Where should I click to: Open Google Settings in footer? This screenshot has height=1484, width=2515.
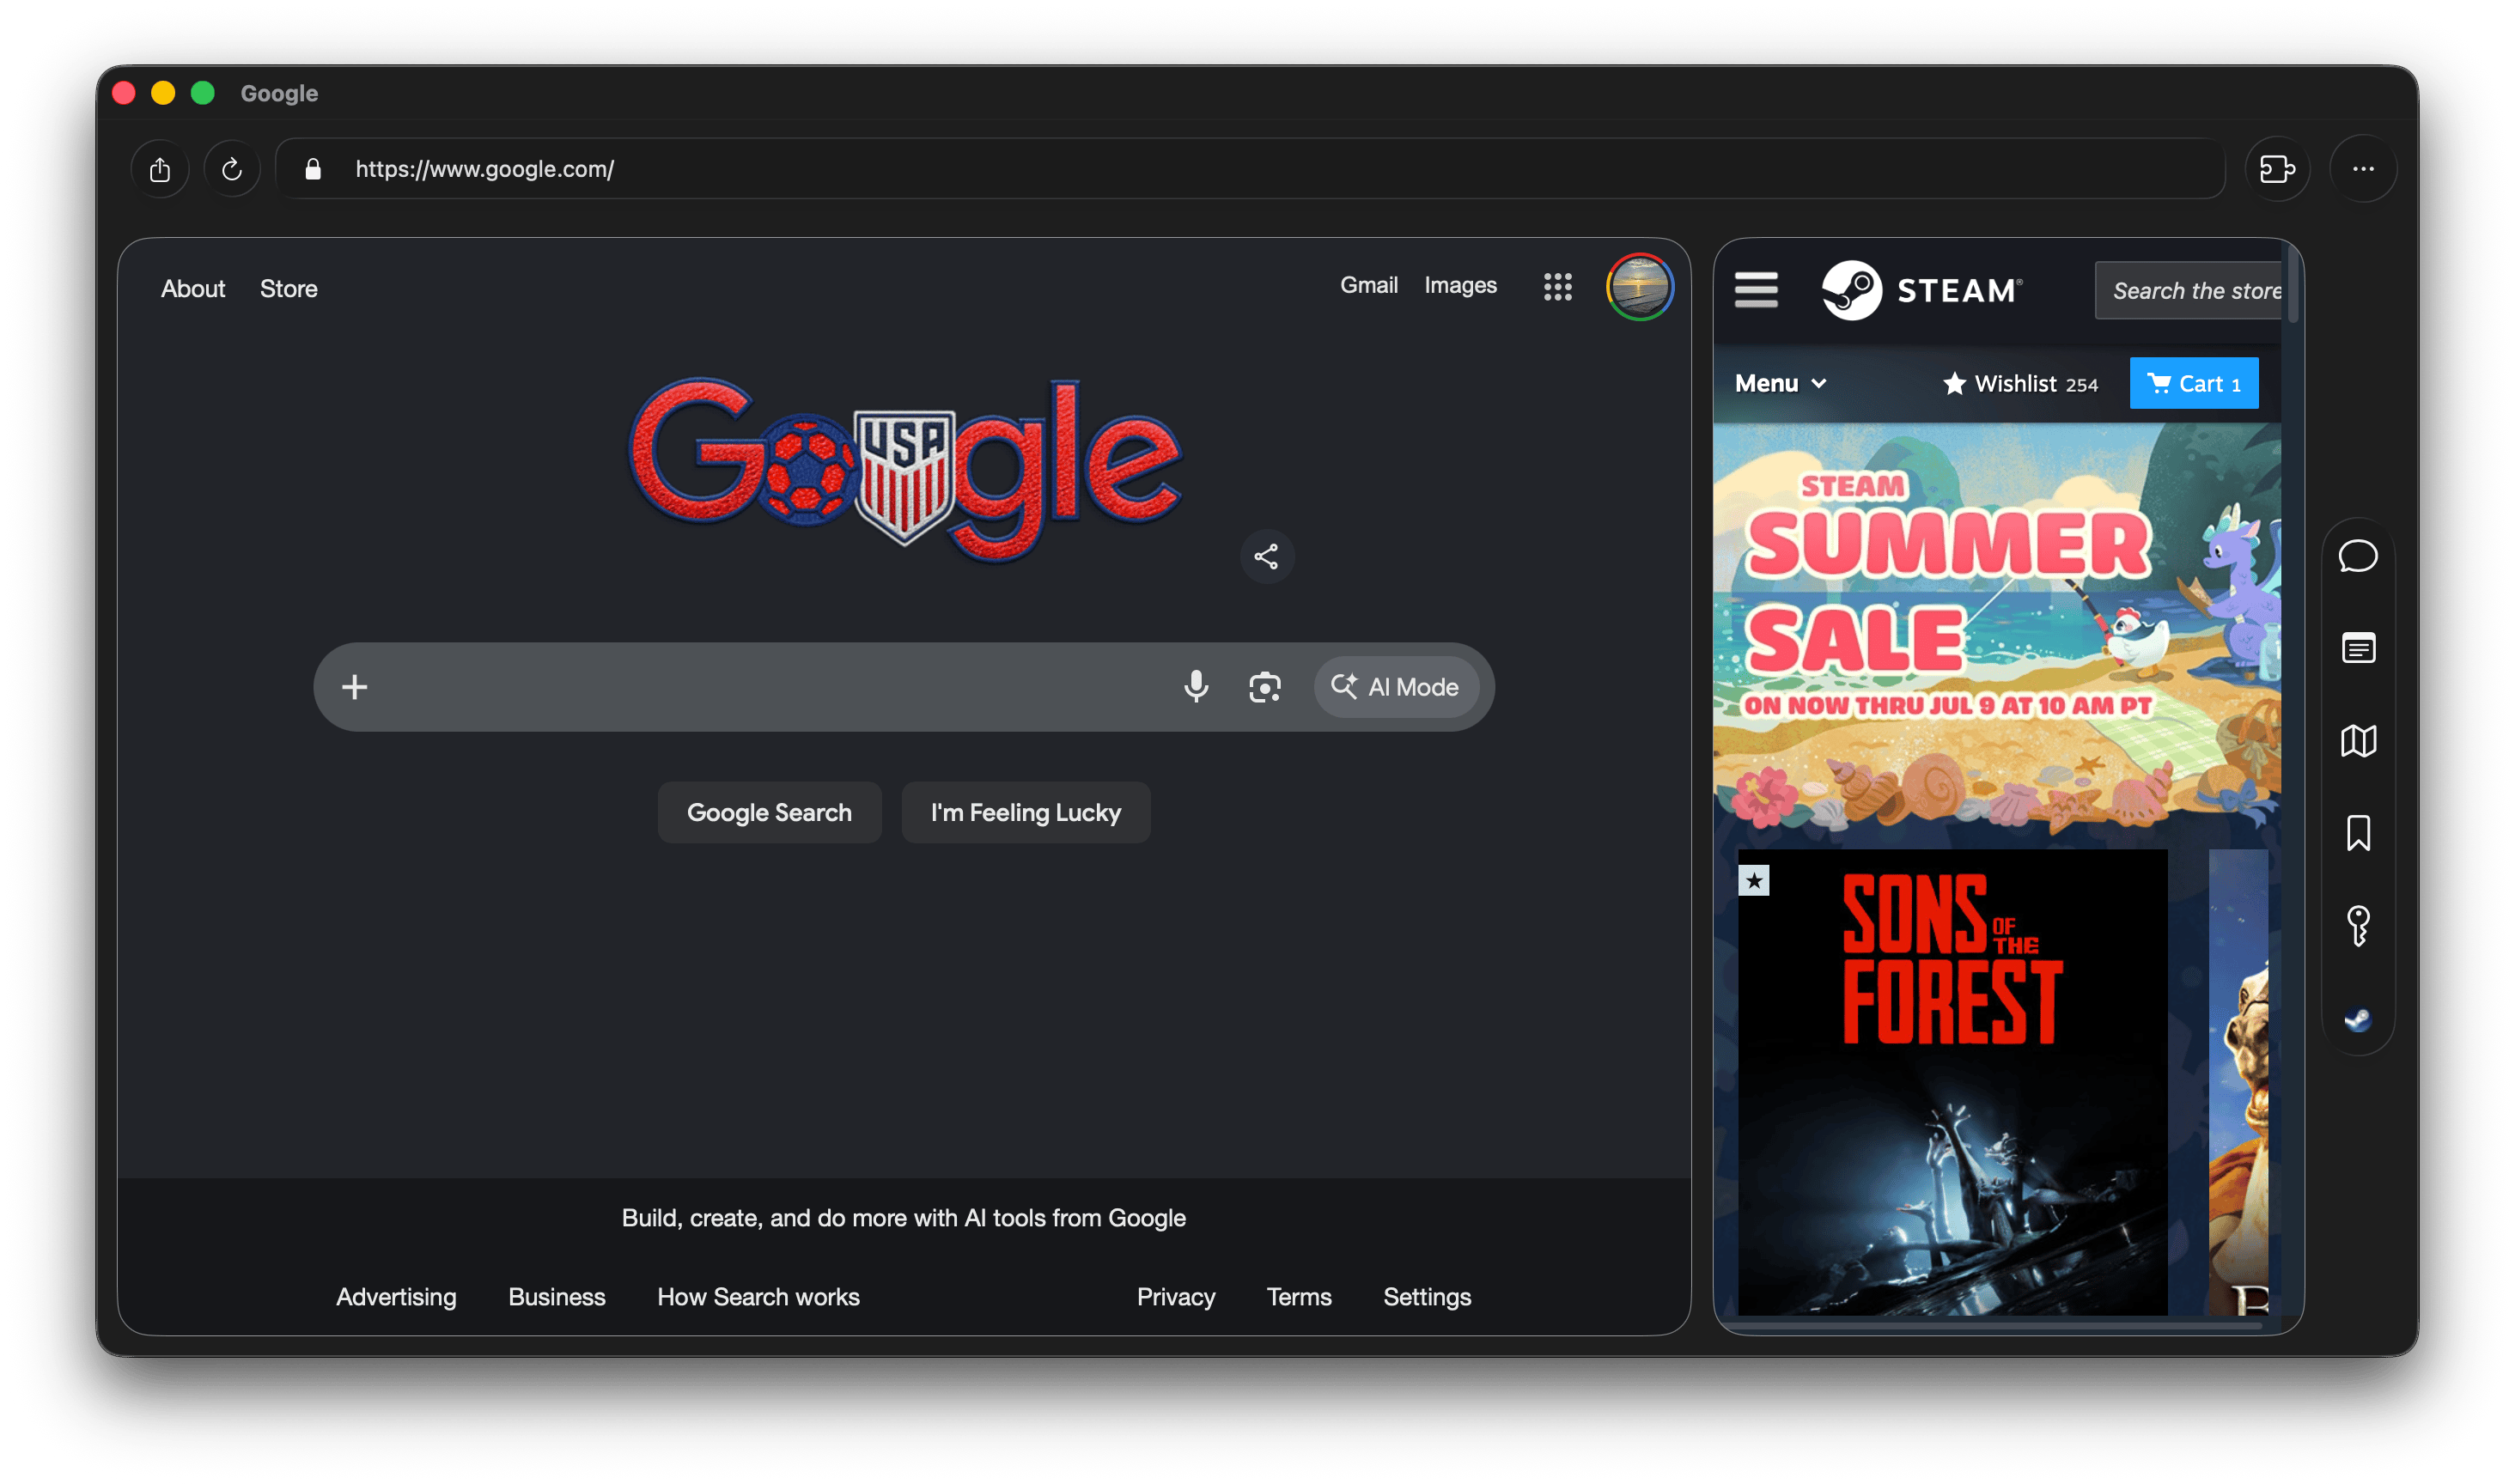(x=1426, y=1297)
